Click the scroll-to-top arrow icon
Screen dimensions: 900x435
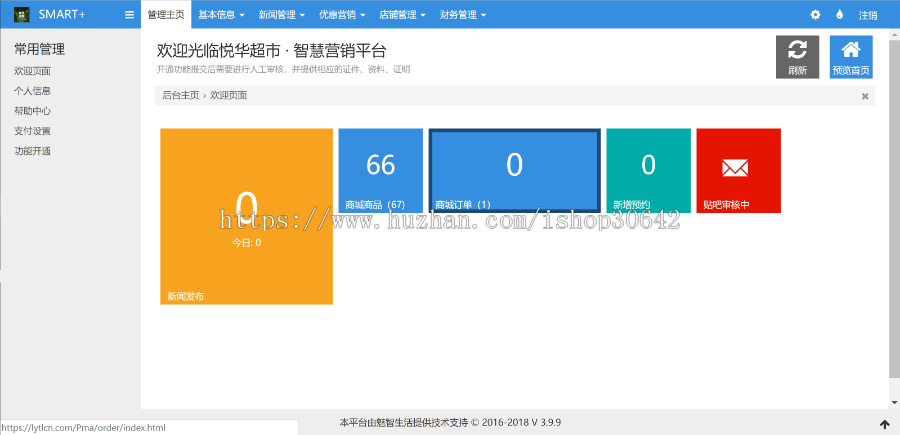(x=885, y=425)
